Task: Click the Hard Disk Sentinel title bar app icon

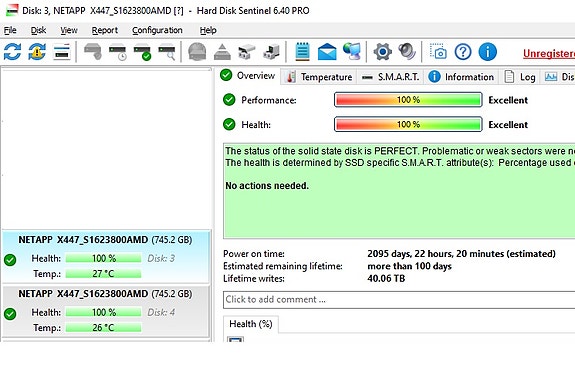Action: [x=12, y=10]
